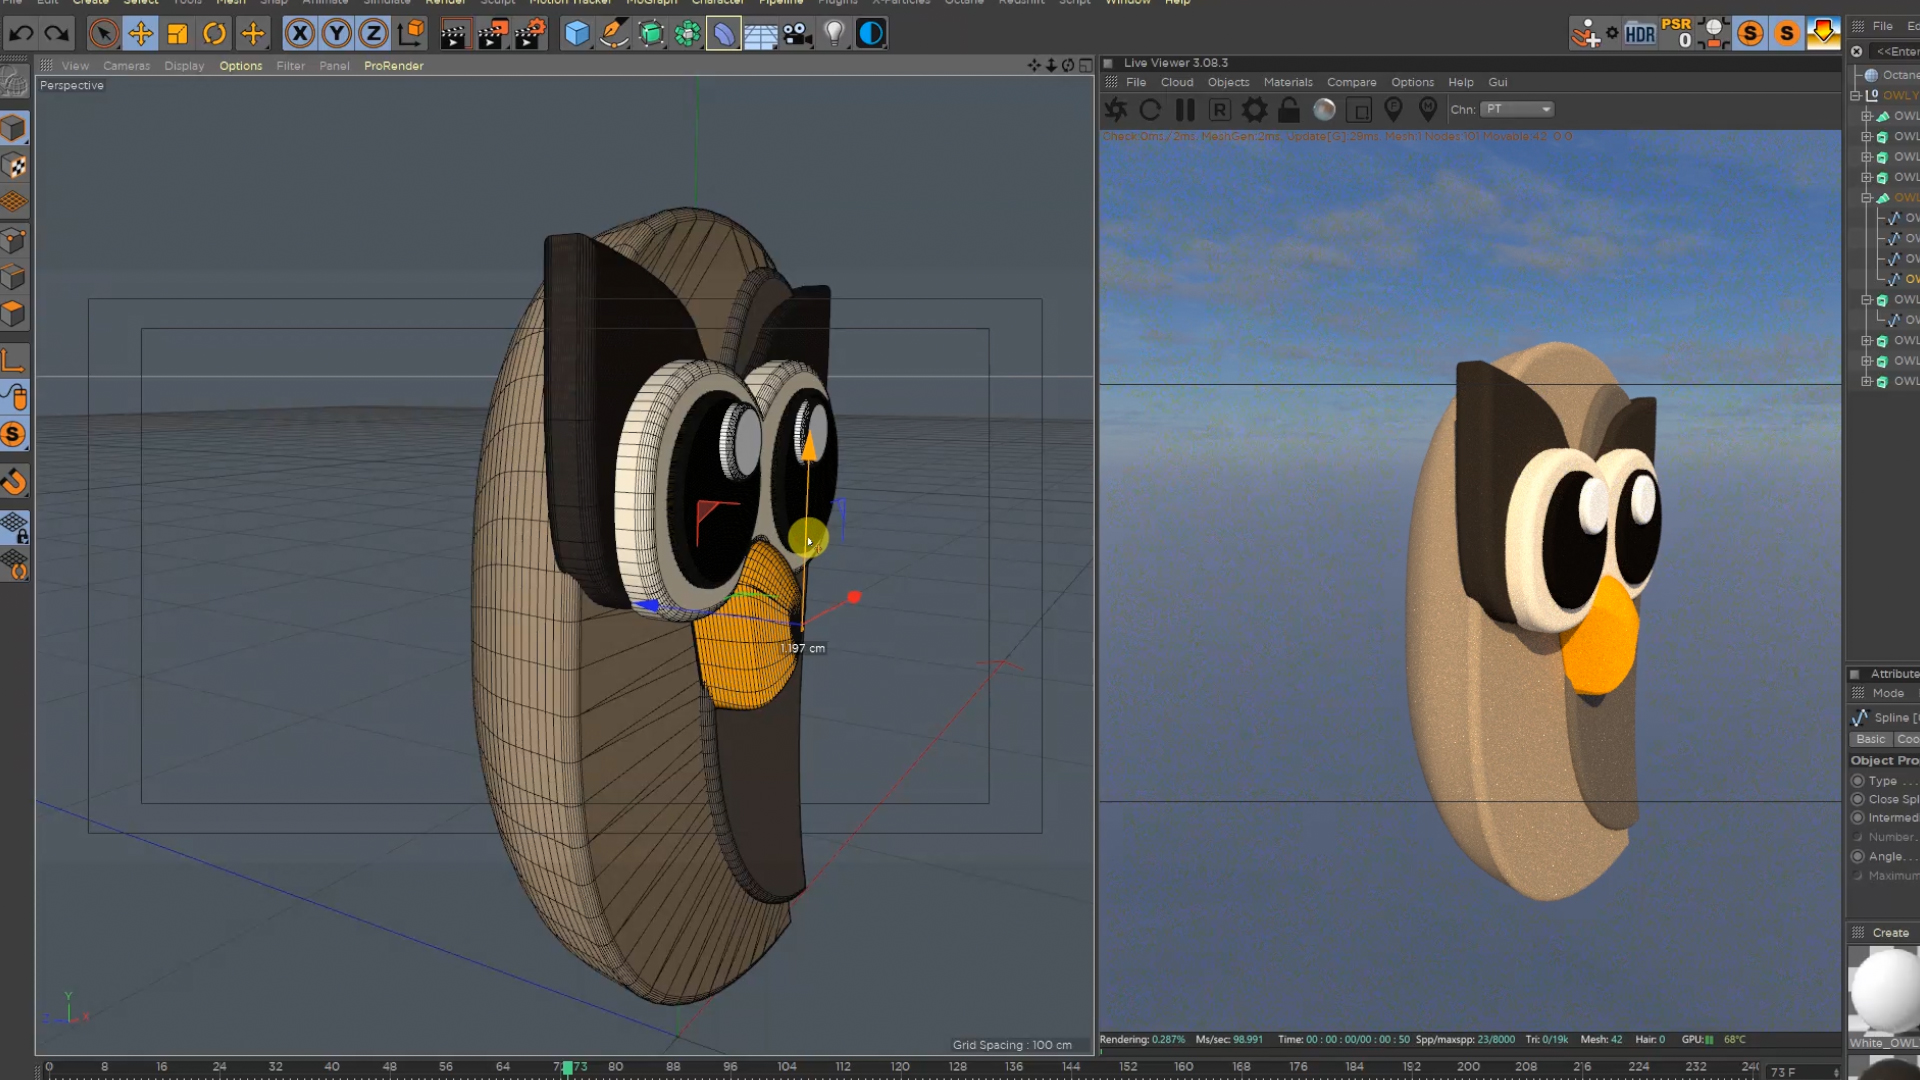Click the Camera object icon
1920x1080 pixels.
pyautogui.click(x=798, y=34)
